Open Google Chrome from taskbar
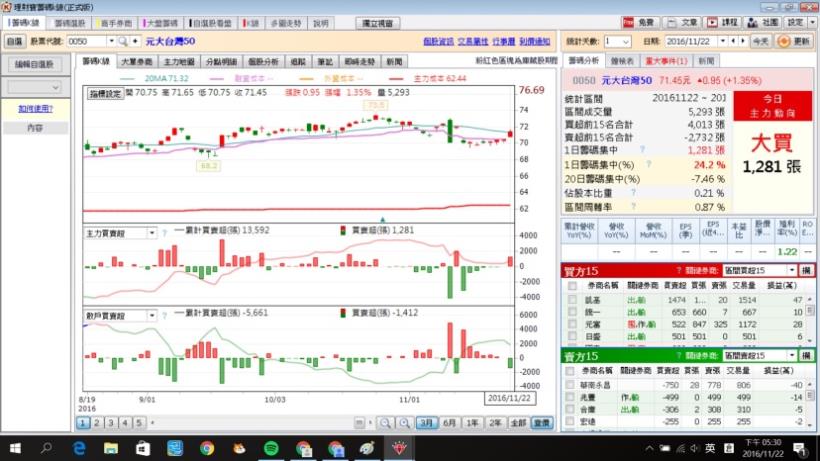Image resolution: width=820 pixels, height=461 pixels. 207,448
